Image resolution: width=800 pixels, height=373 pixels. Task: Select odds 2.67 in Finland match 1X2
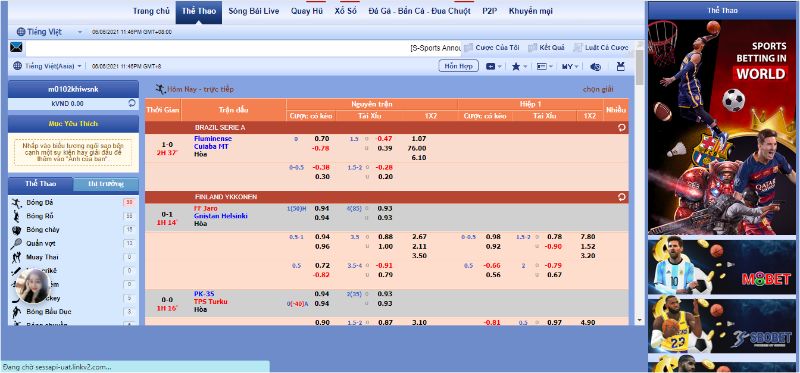point(419,237)
